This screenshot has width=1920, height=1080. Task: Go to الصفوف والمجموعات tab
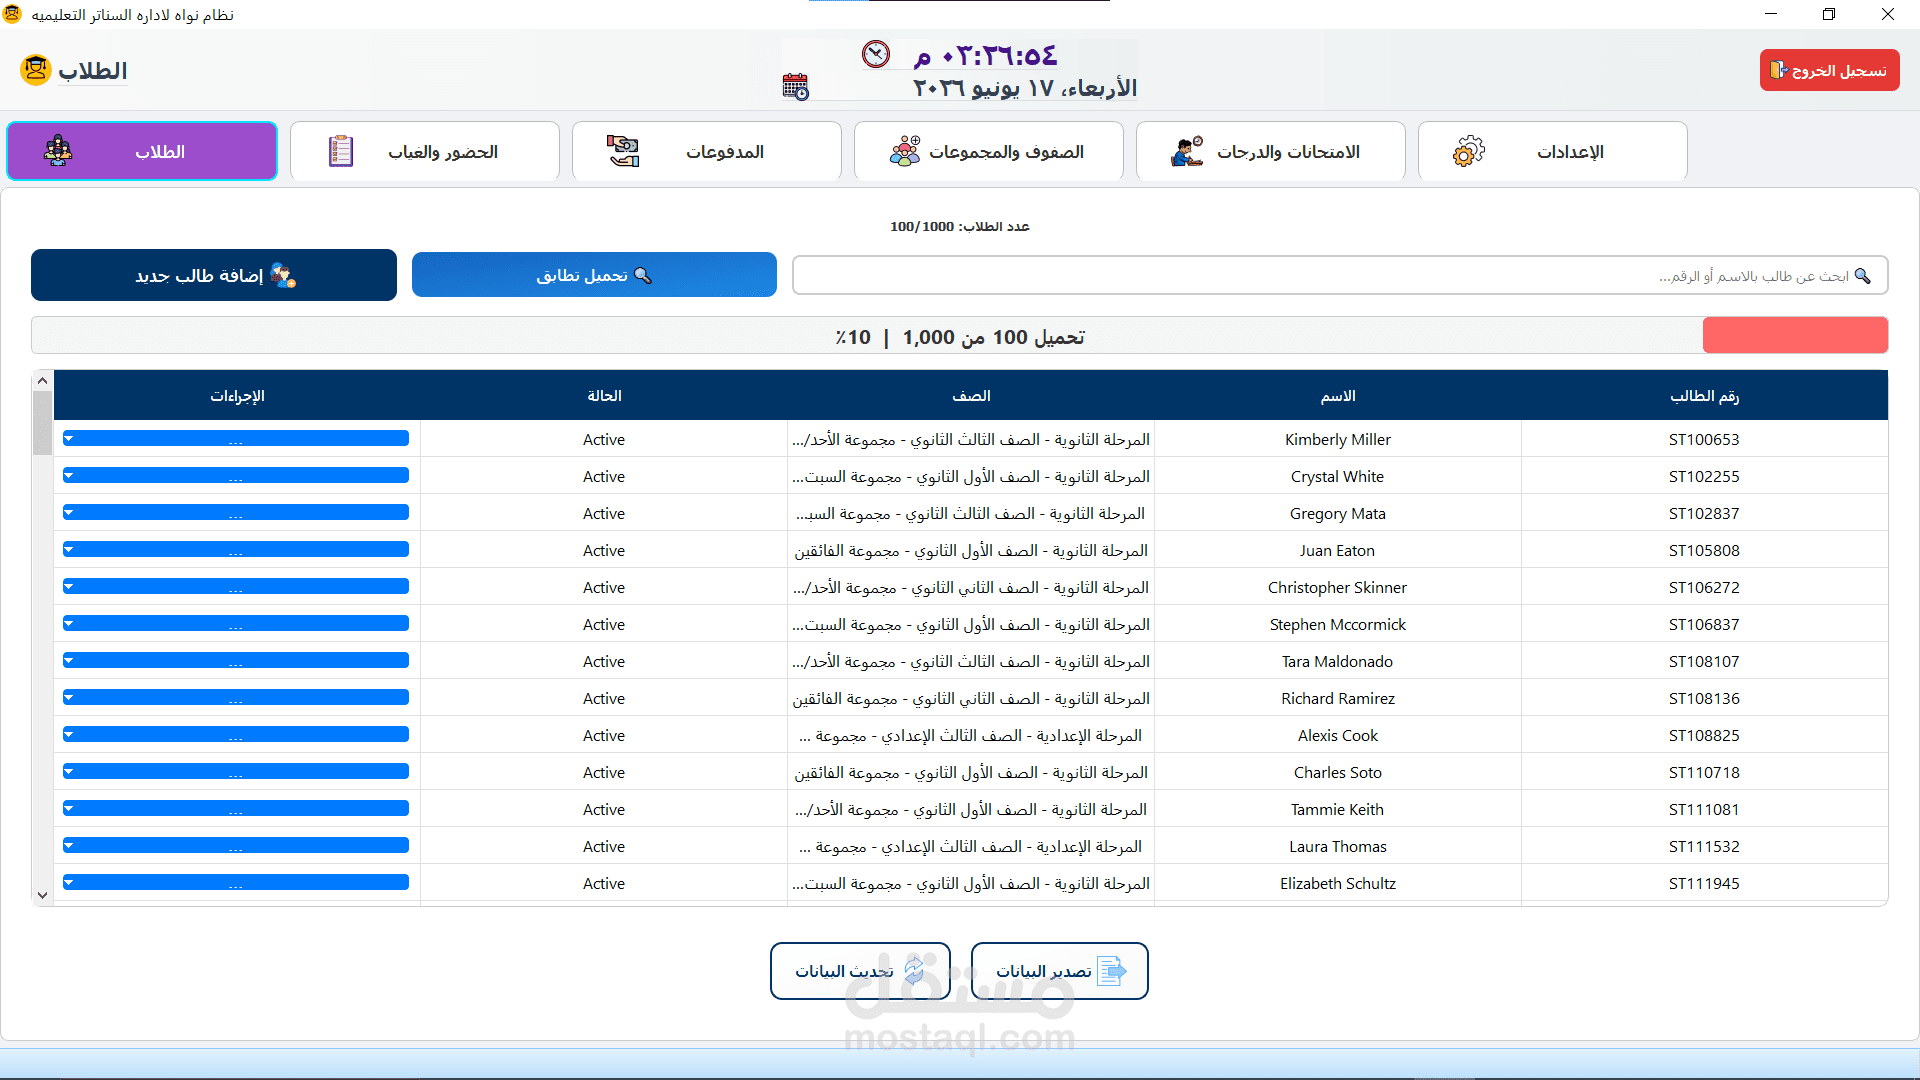tap(989, 151)
